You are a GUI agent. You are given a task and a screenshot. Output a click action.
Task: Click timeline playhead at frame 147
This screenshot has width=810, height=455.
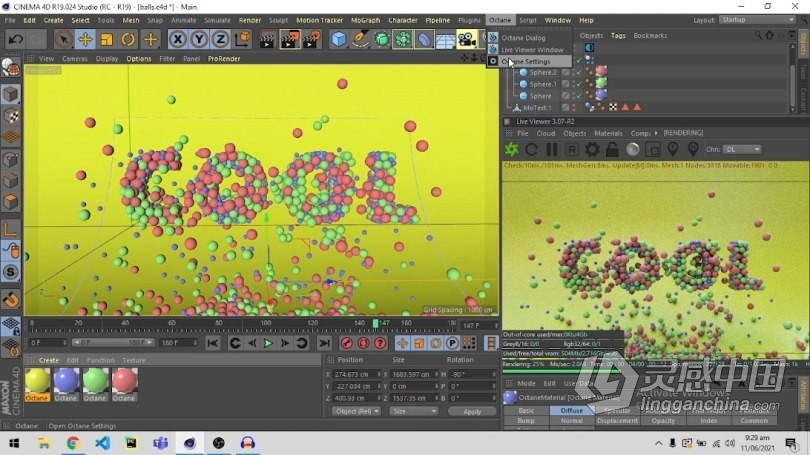coord(376,324)
